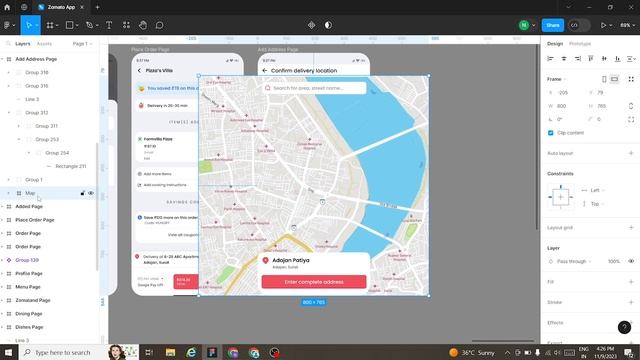Click Align horizontal centers icon

click(564, 59)
